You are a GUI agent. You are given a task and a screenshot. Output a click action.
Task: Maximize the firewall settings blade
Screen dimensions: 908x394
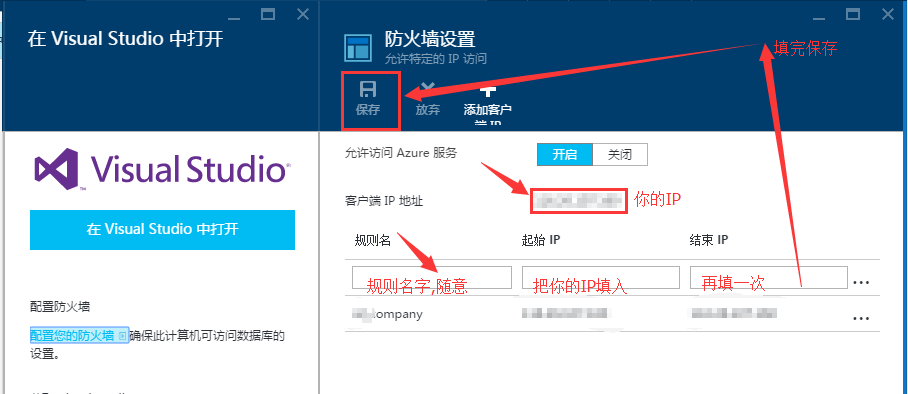click(x=852, y=14)
